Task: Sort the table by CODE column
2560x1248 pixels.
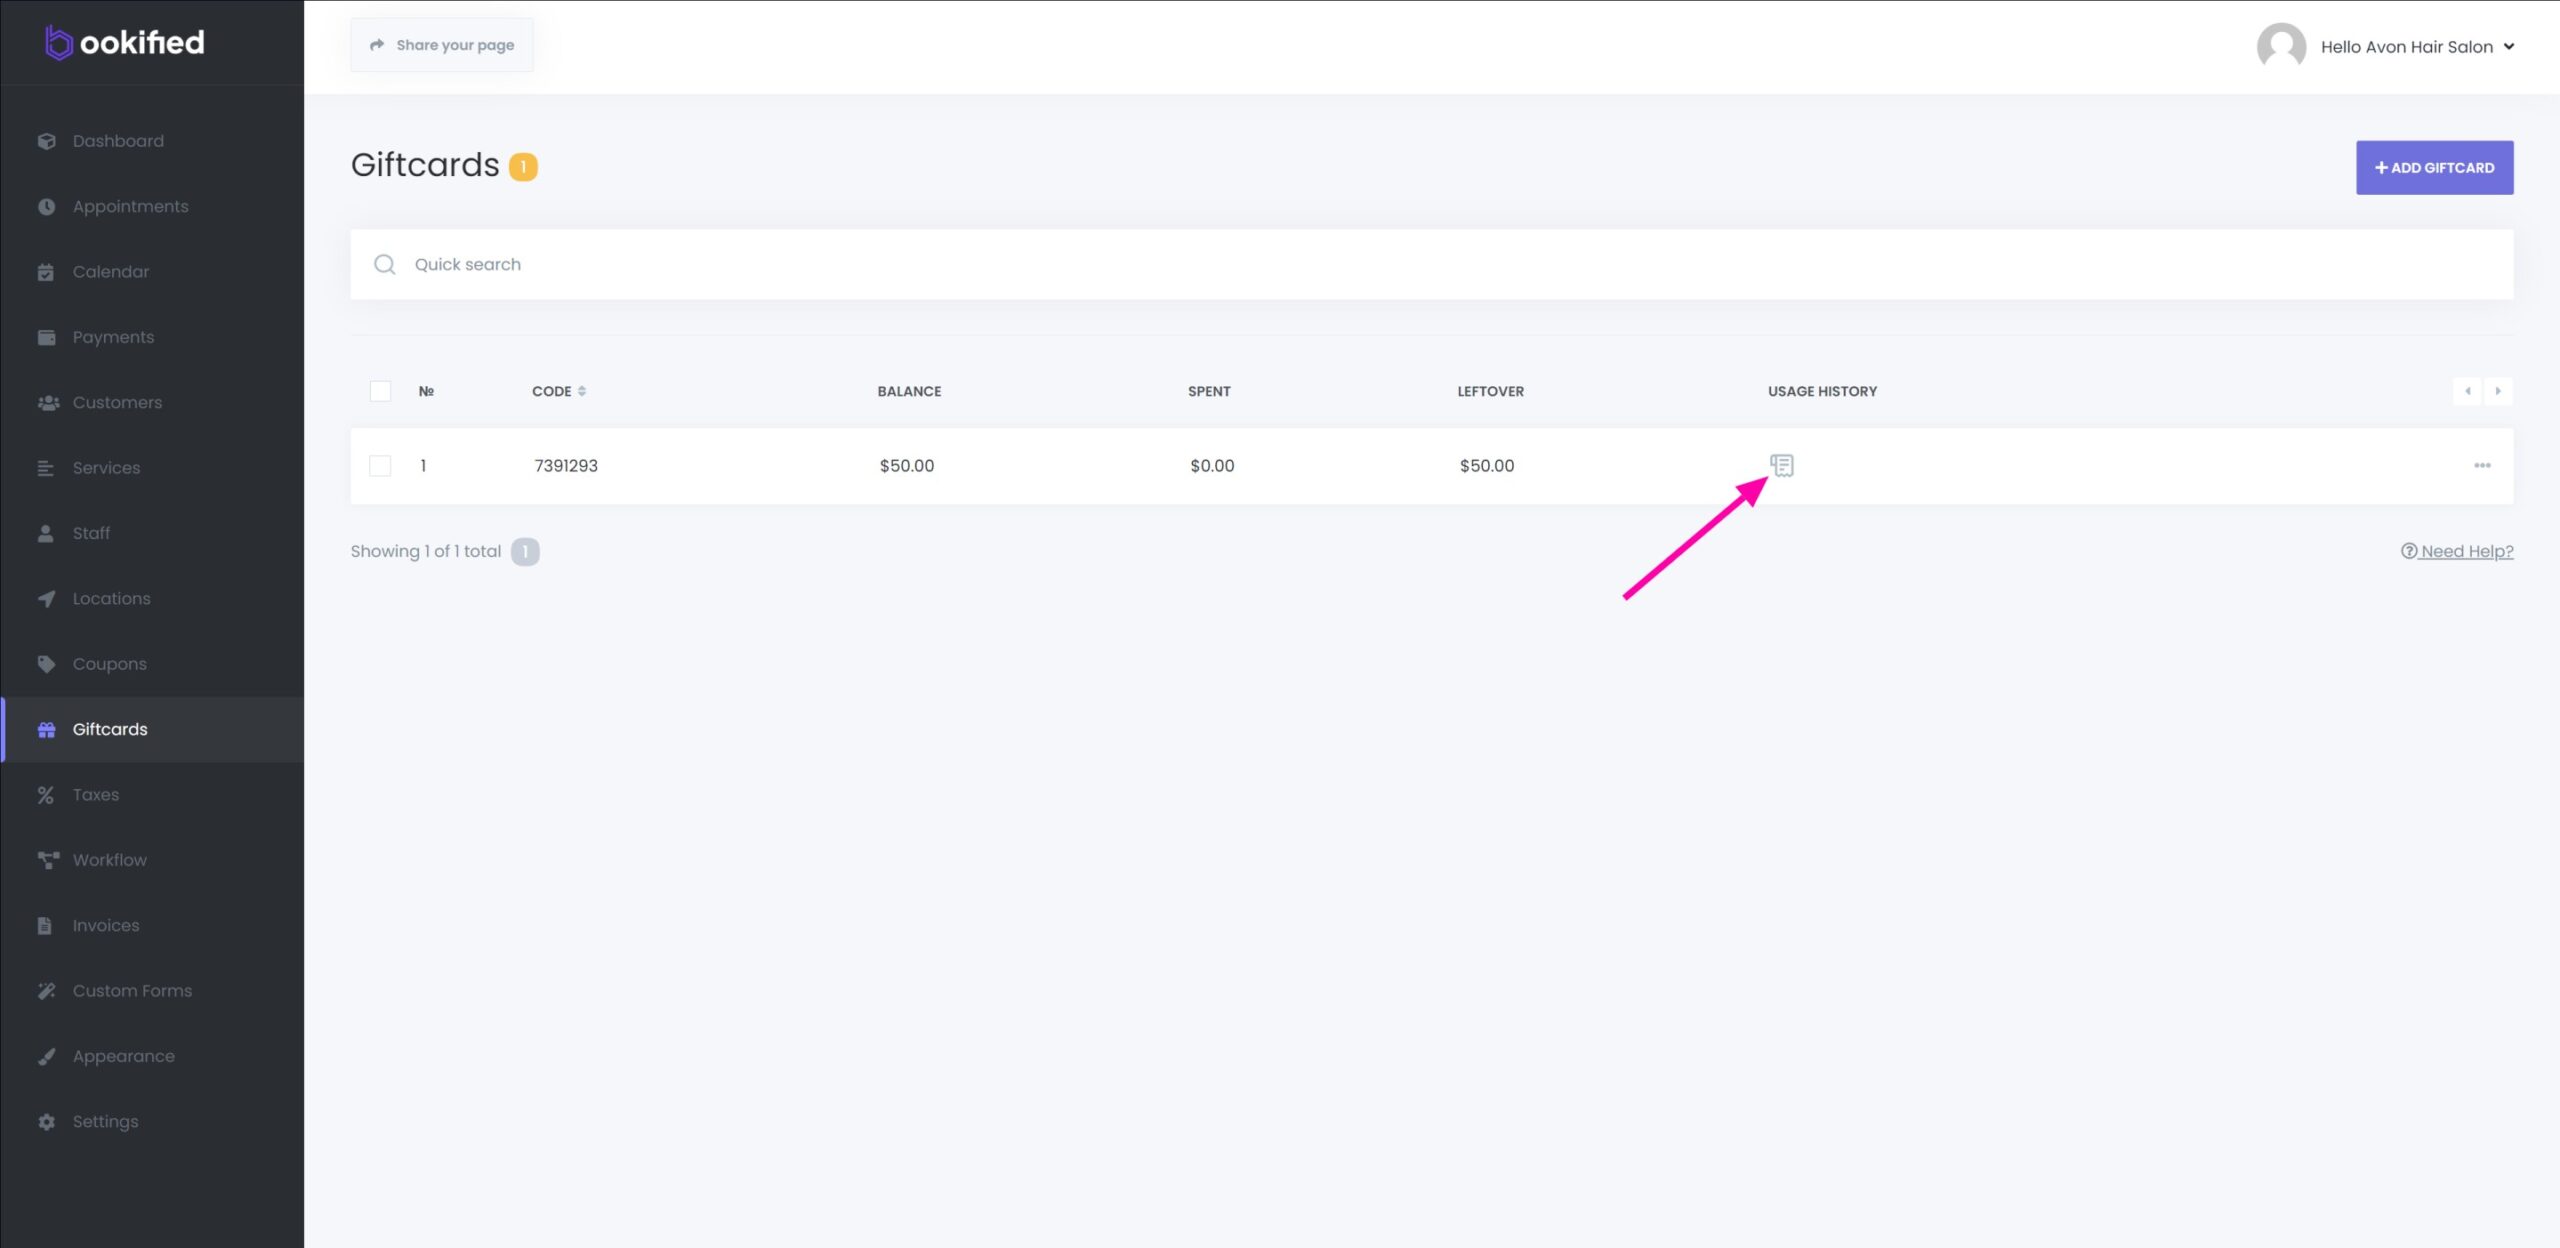Action: tap(558, 391)
